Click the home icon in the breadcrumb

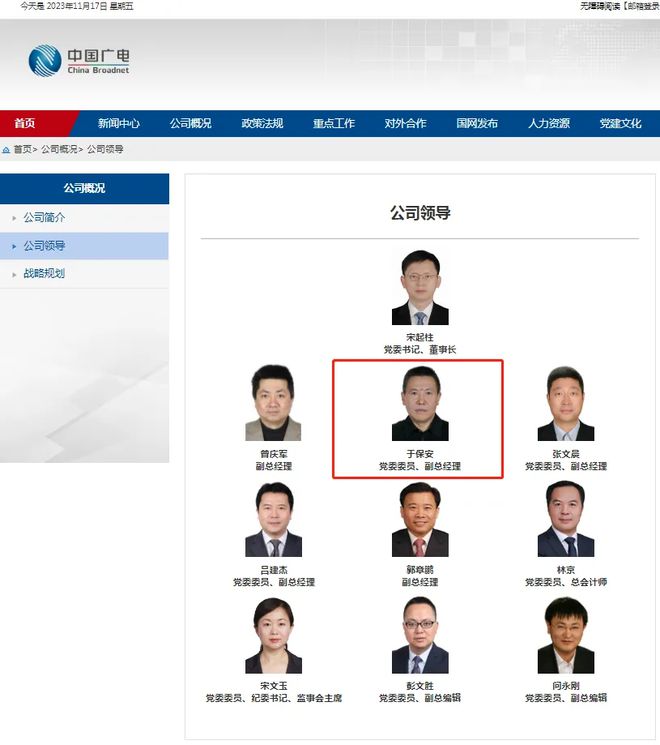point(6,150)
